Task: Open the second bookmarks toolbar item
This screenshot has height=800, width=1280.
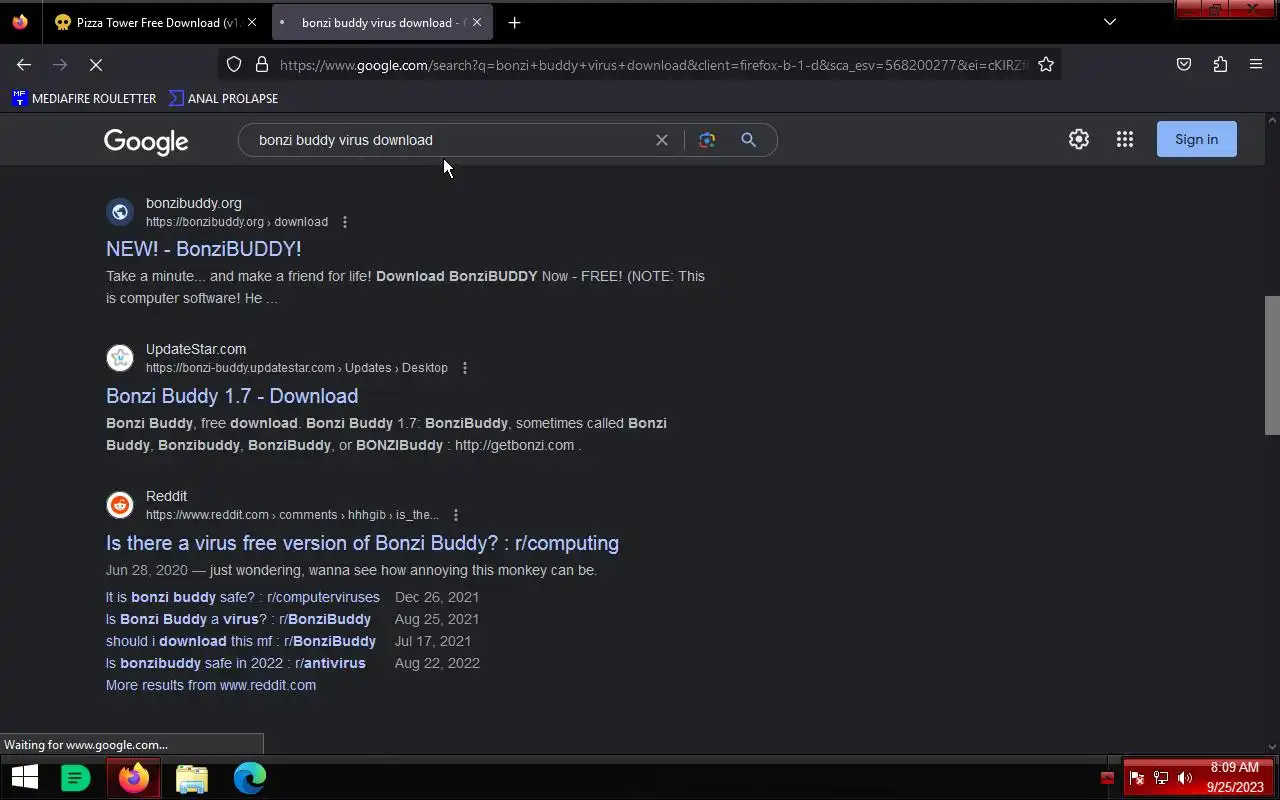Action: 224,98
